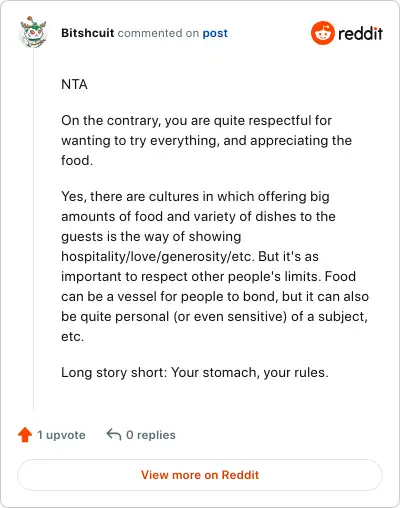Open the Bitshcuit username profile
The height and width of the screenshot is (508, 400).
(88, 33)
